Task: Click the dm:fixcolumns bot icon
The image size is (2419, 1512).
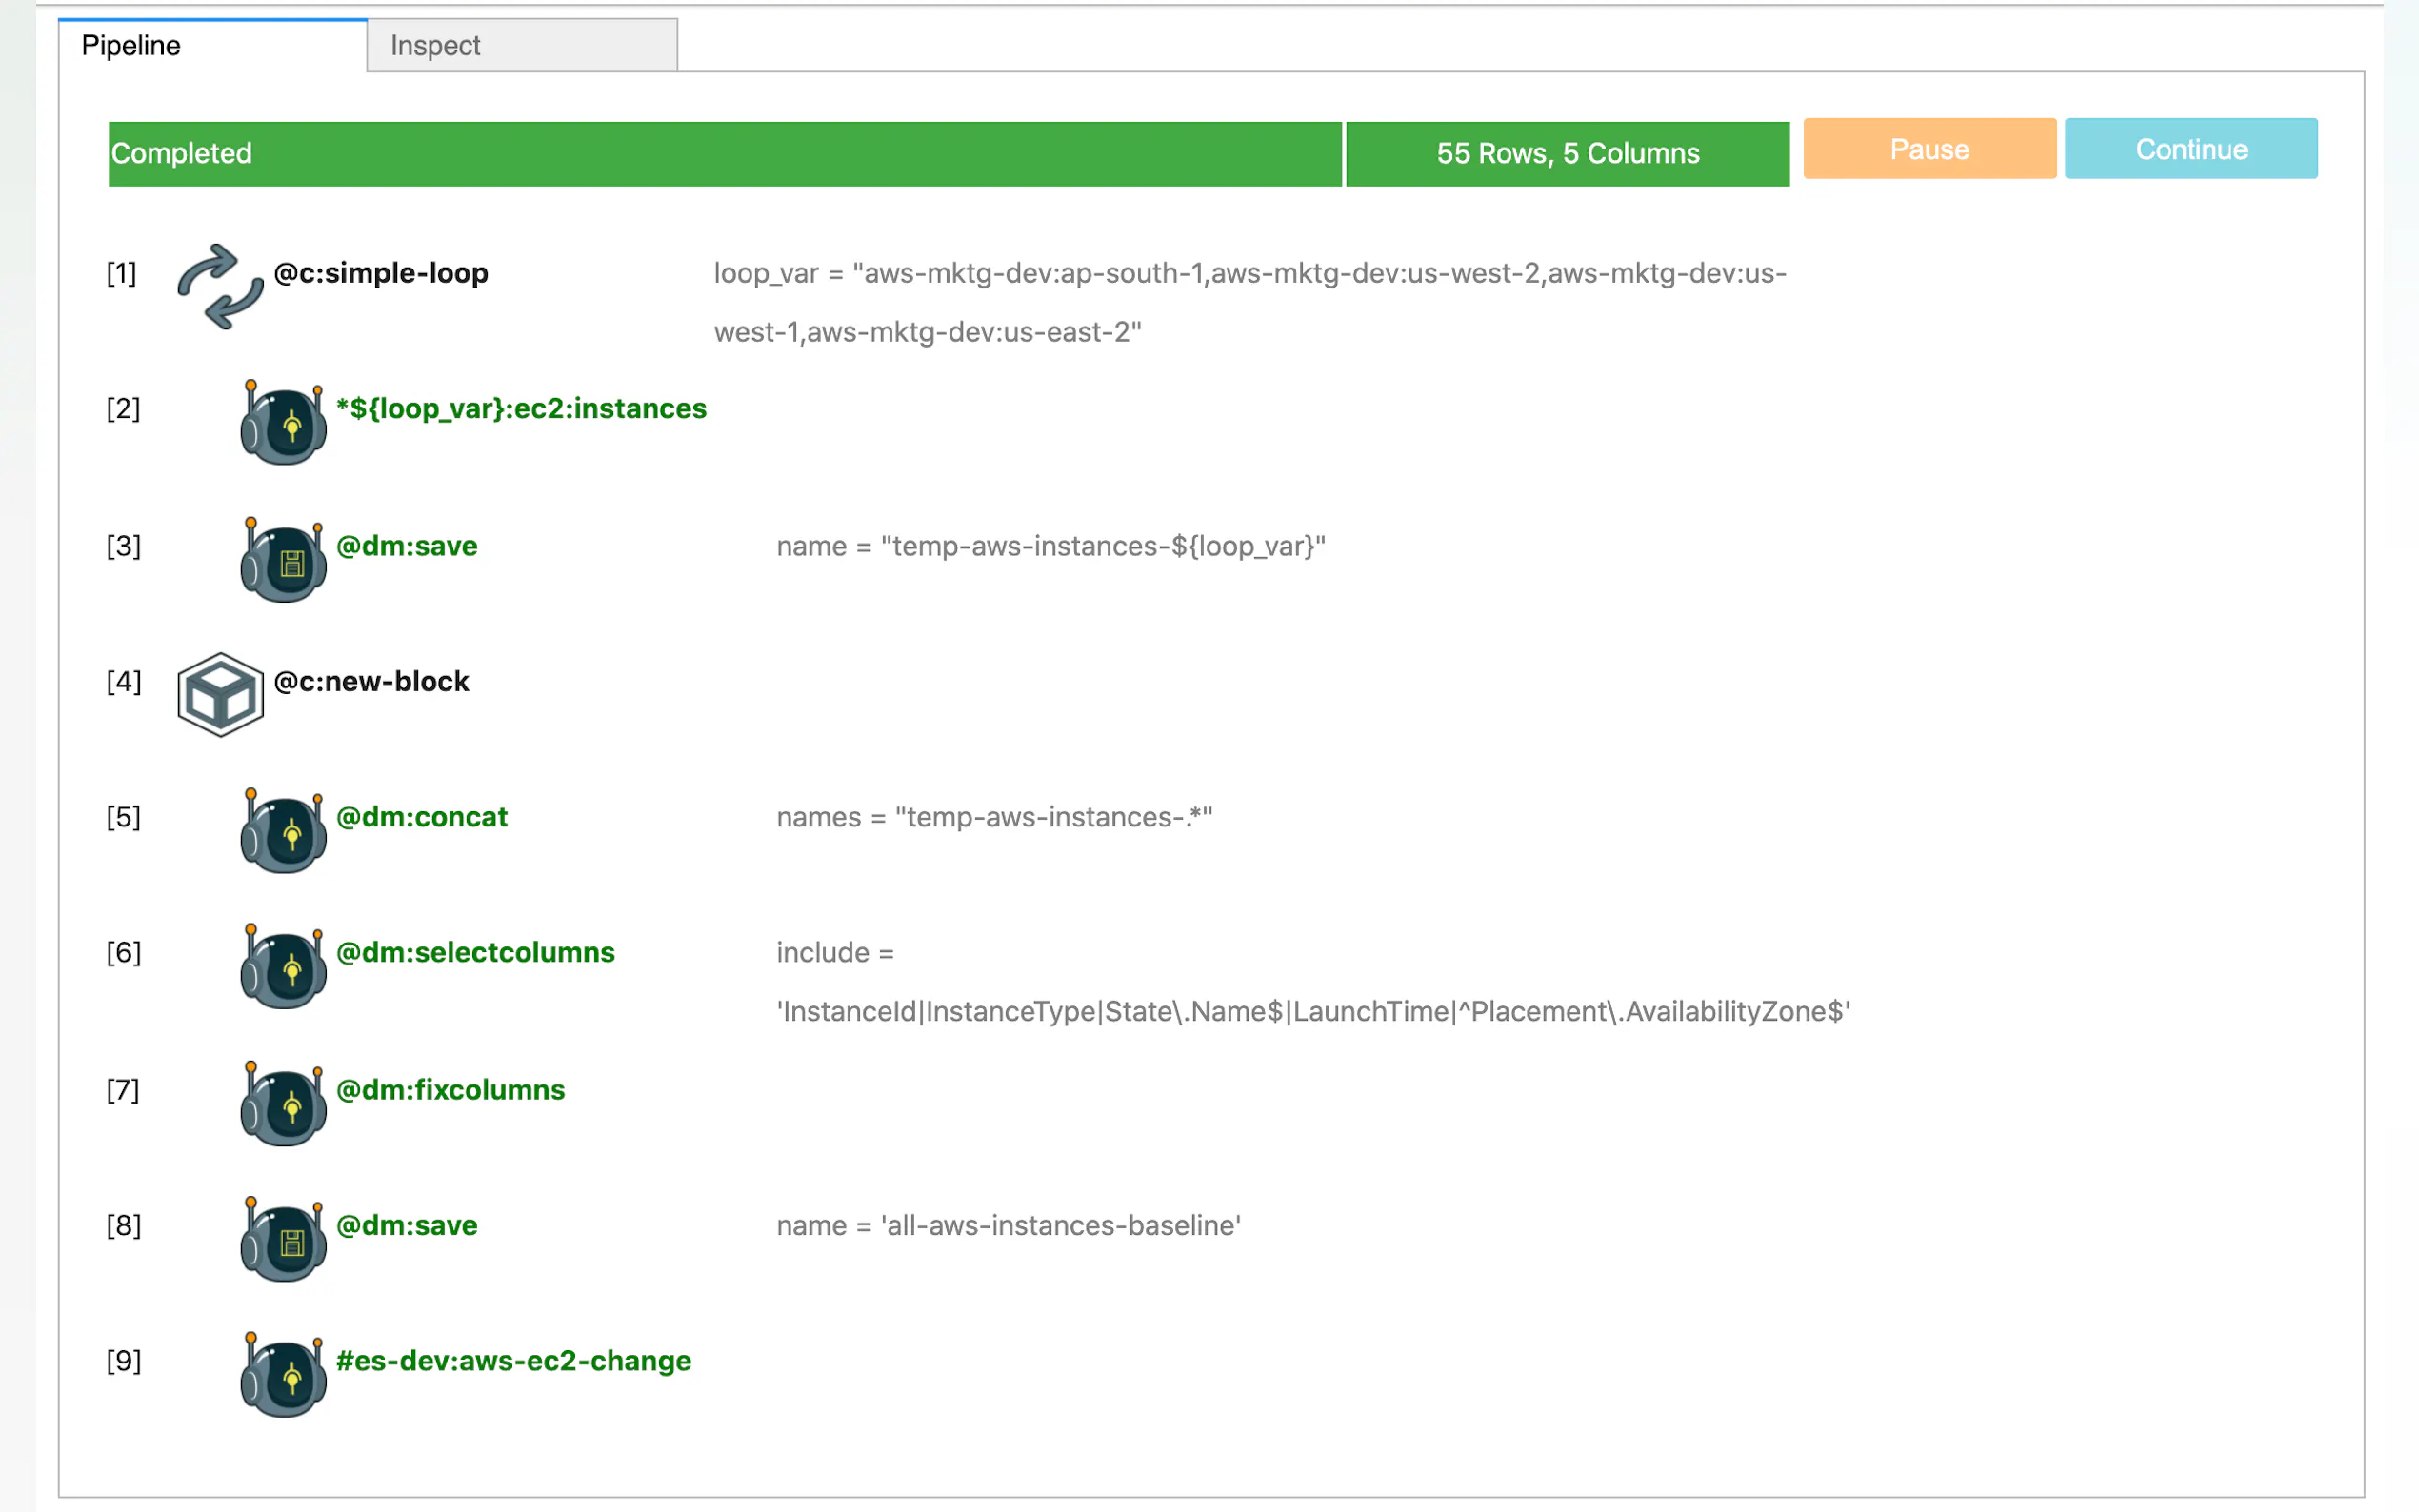Action: click(283, 1104)
